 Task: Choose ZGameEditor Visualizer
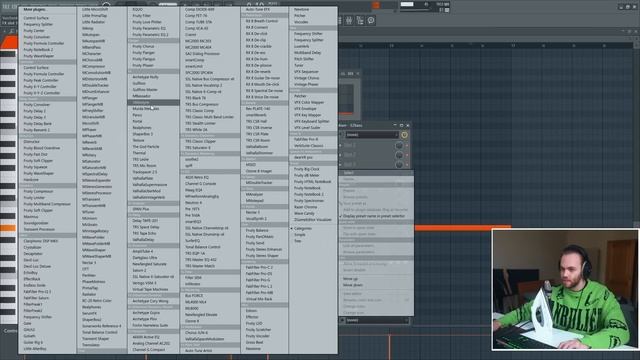313,220
